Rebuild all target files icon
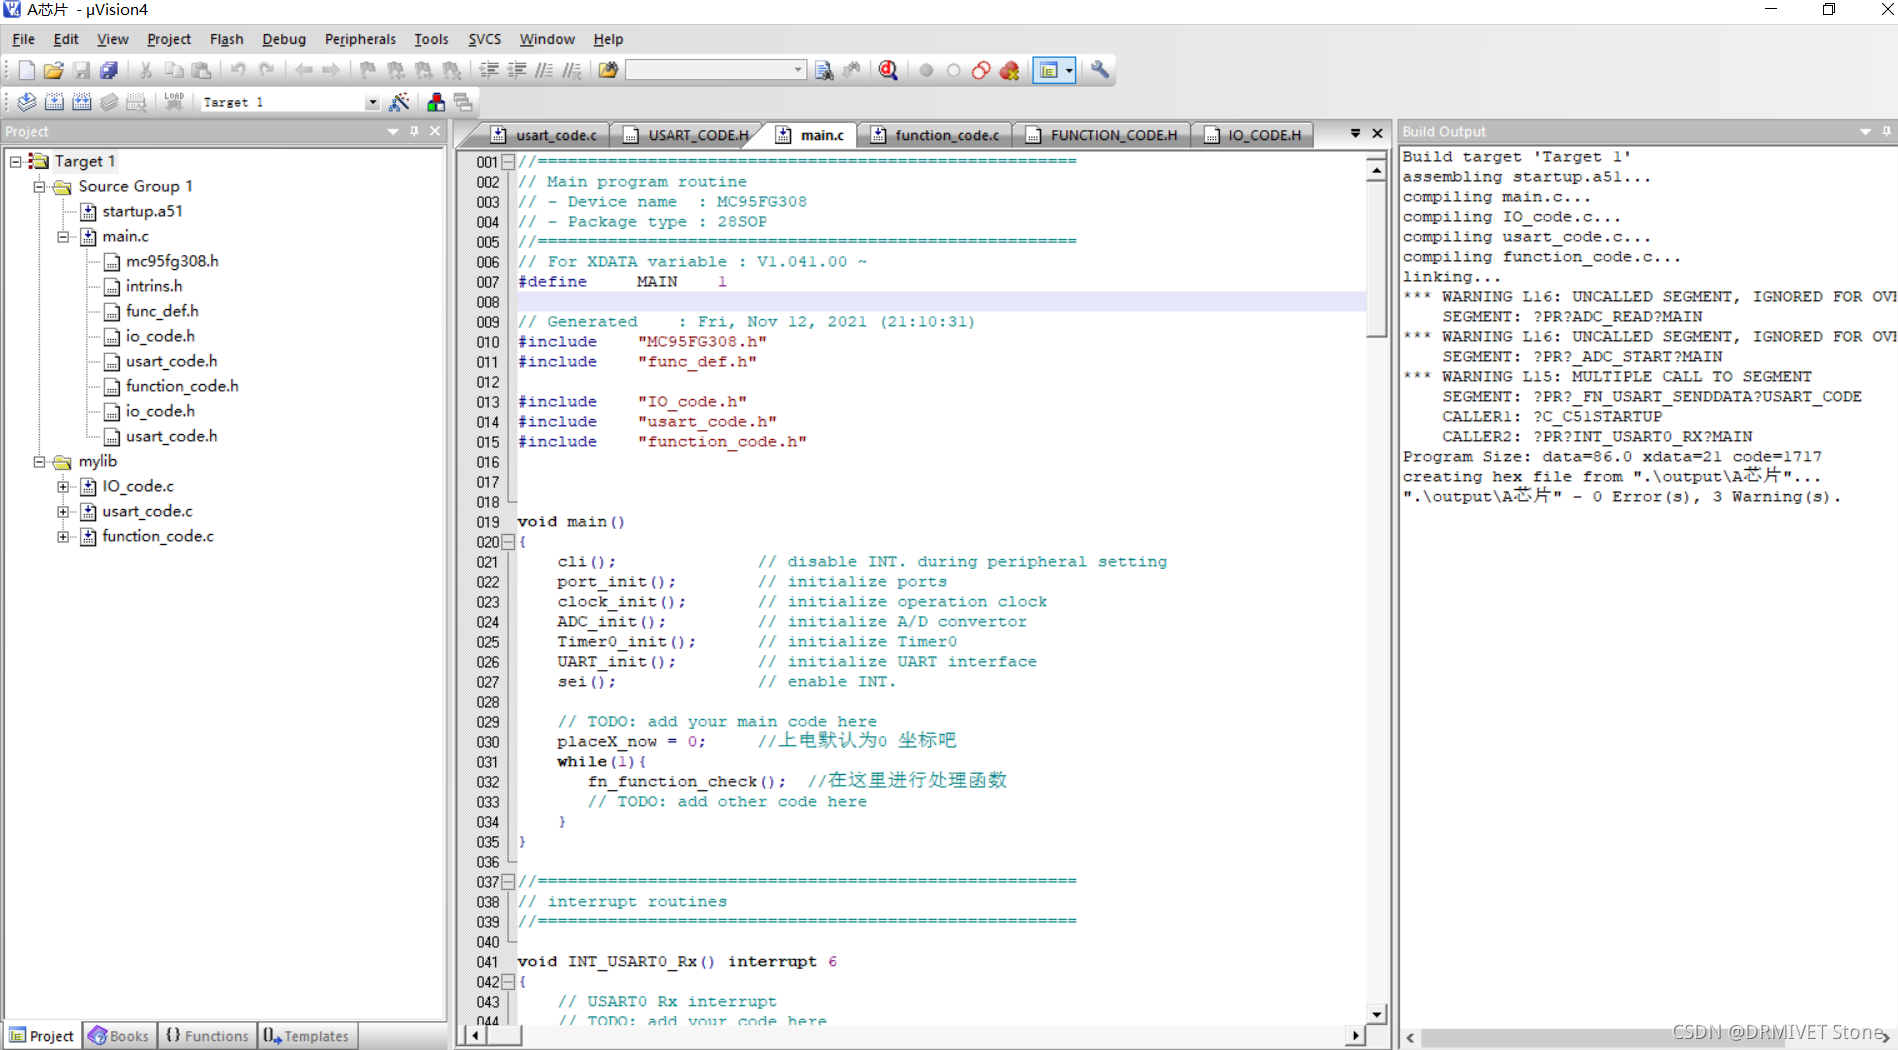 pos(82,102)
